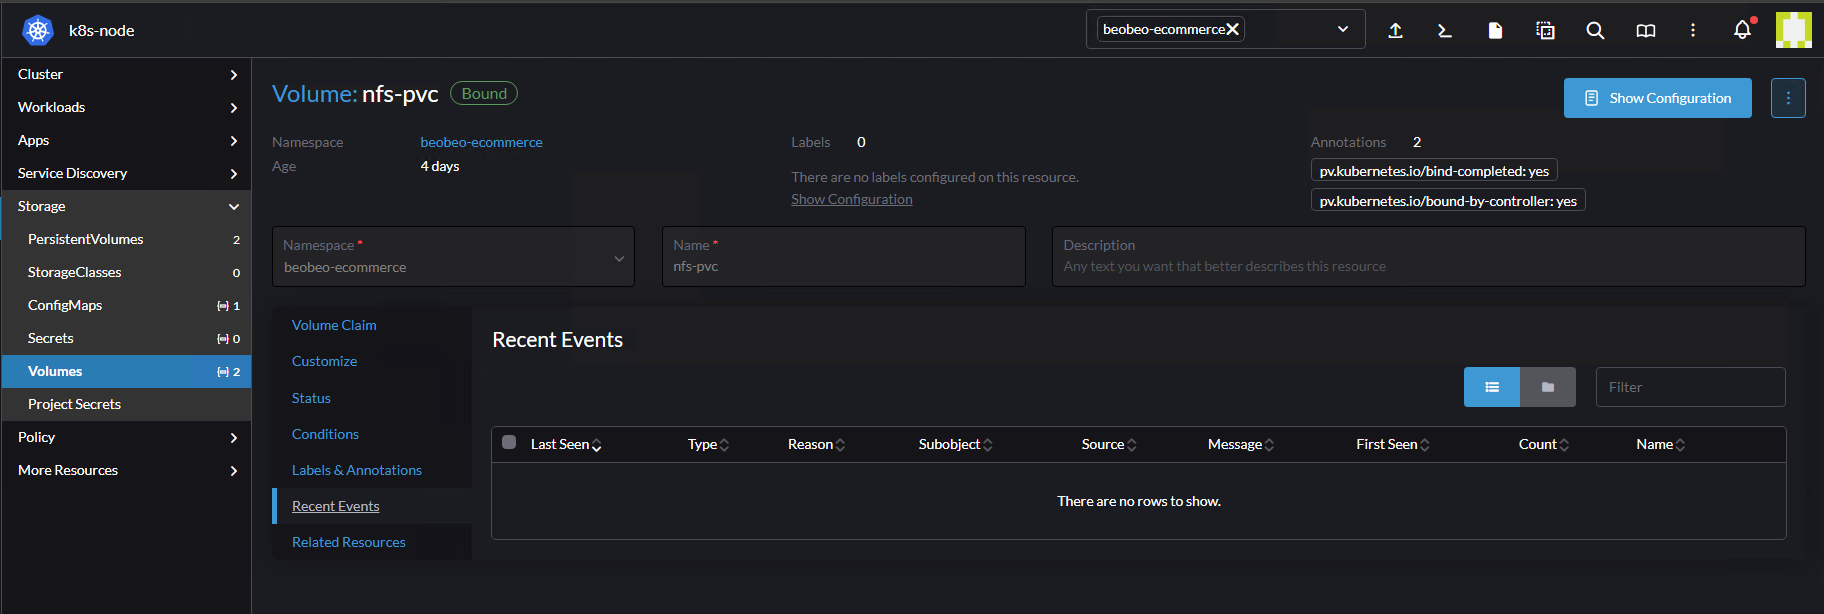Open the kubectl shell icon

point(1445,31)
